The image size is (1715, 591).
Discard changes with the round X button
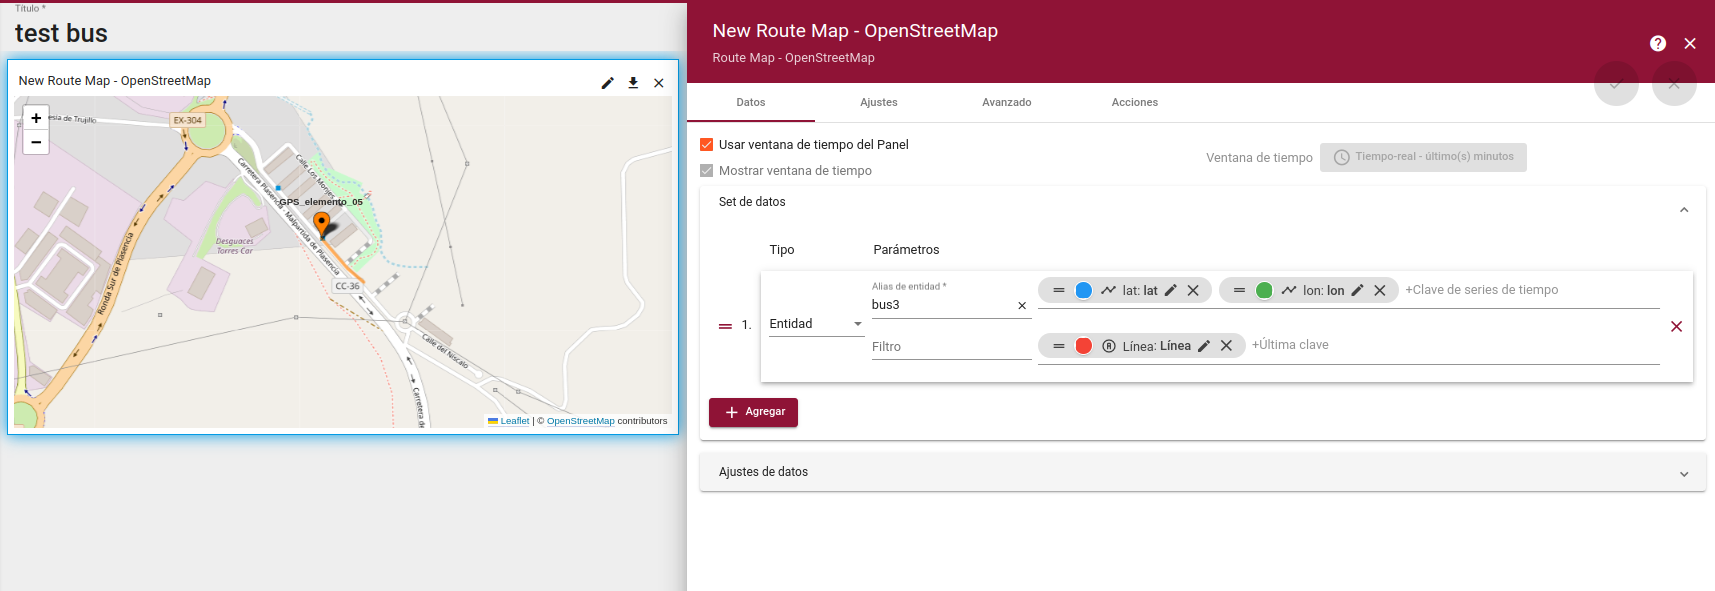click(1674, 84)
